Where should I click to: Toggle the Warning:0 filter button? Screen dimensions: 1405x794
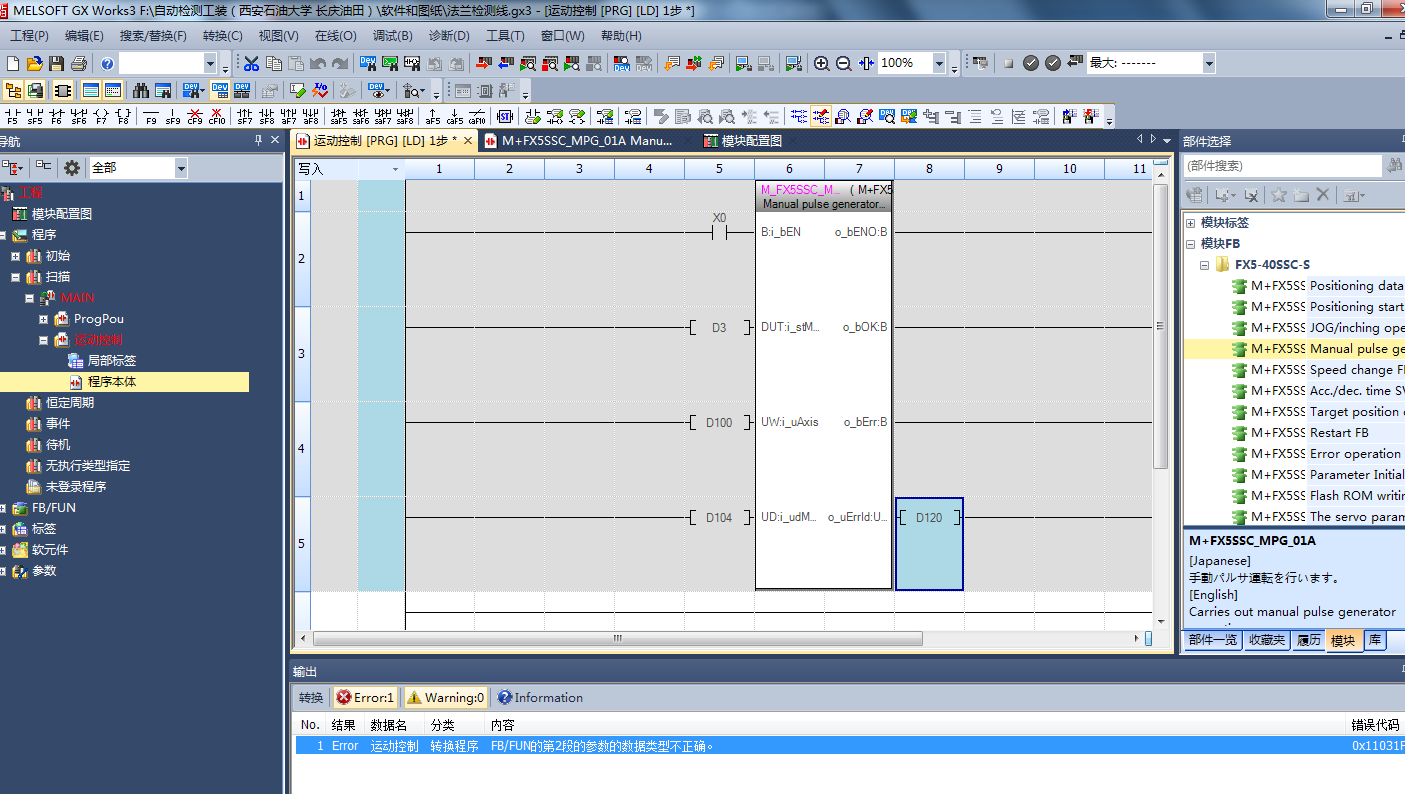coord(445,698)
